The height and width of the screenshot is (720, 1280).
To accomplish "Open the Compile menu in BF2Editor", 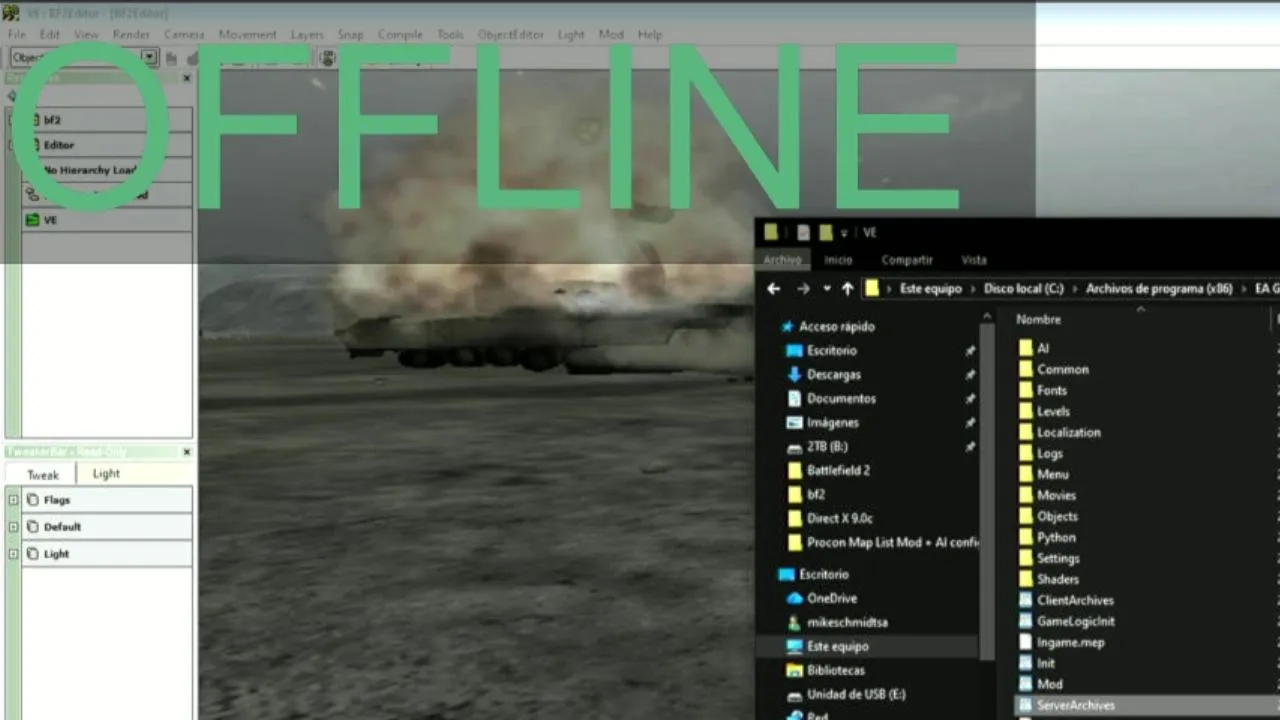I will coord(400,34).
